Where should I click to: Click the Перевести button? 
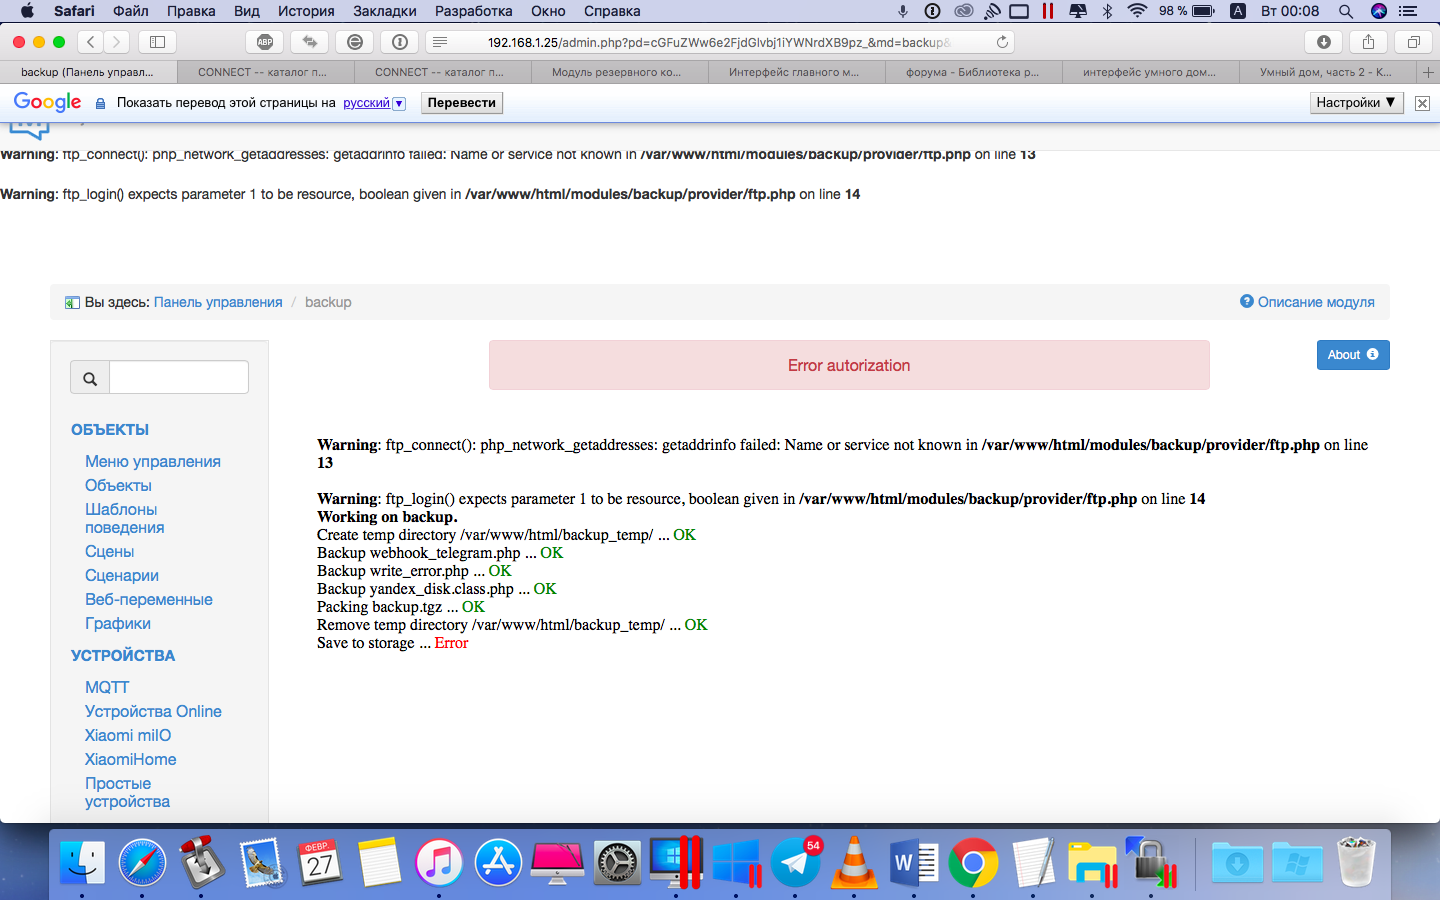pyautogui.click(x=462, y=102)
